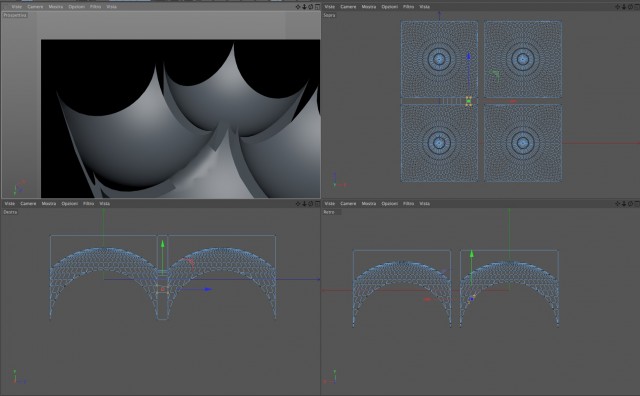The image size is (640, 396).
Task: Open the Filtro menu in the Destra viewport
Action: [x=88, y=203]
